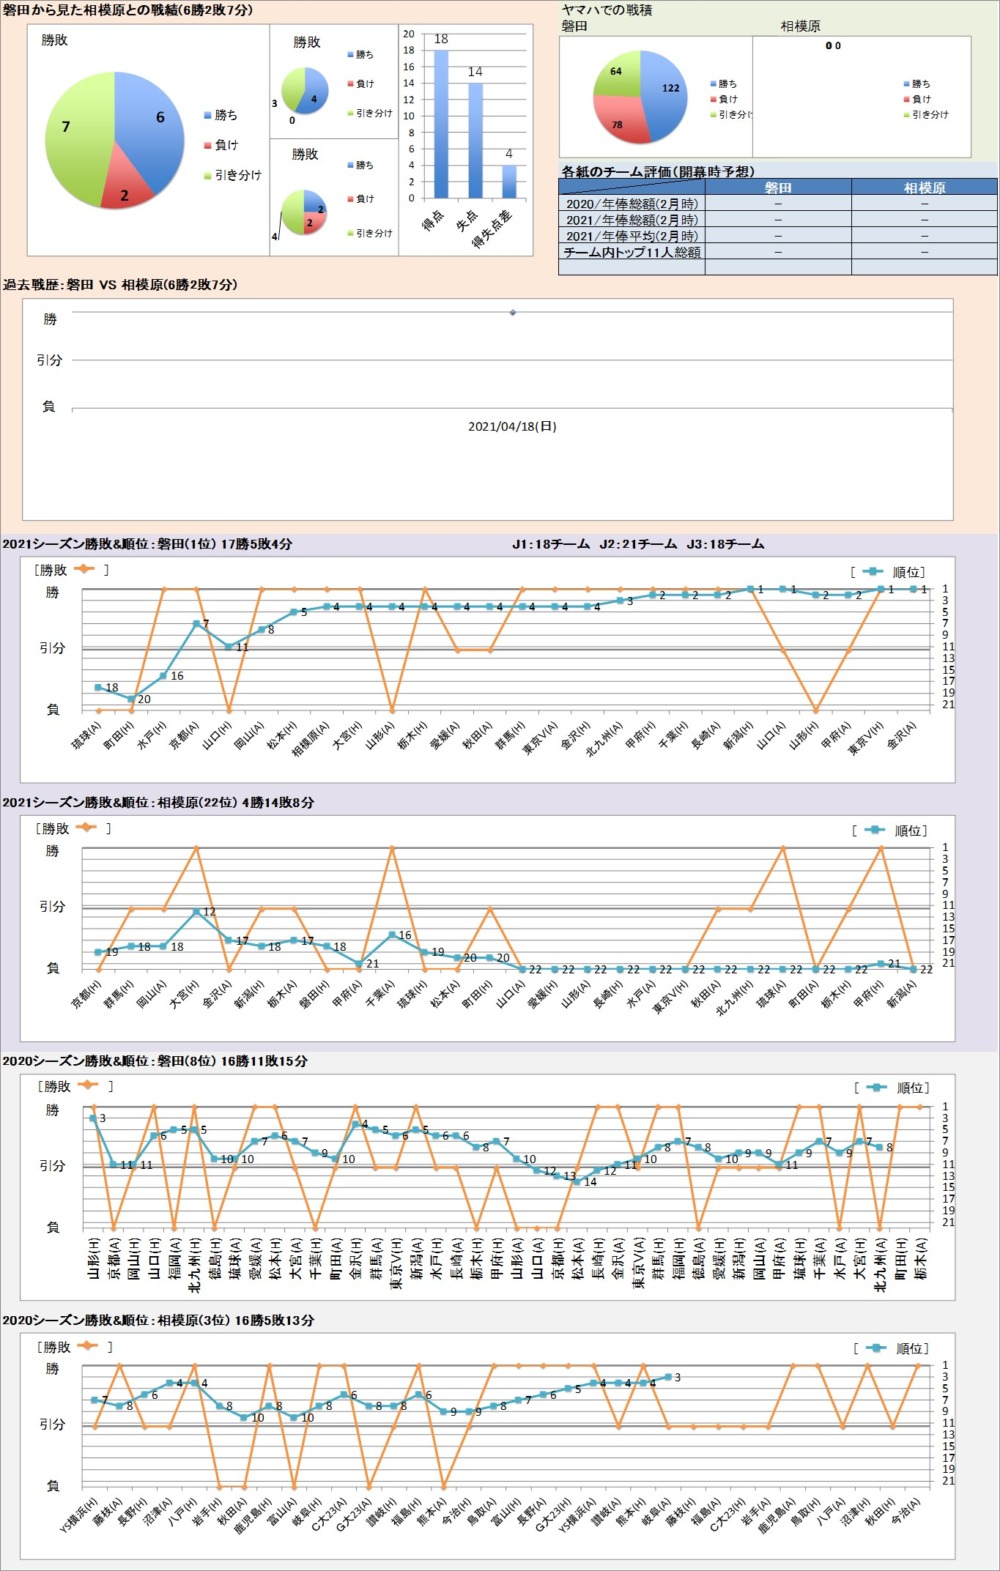Image resolution: width=1000 pixels, height=1571 pixels.
Task: Click the 得点 bar showing 18
Action: point(441,123)
